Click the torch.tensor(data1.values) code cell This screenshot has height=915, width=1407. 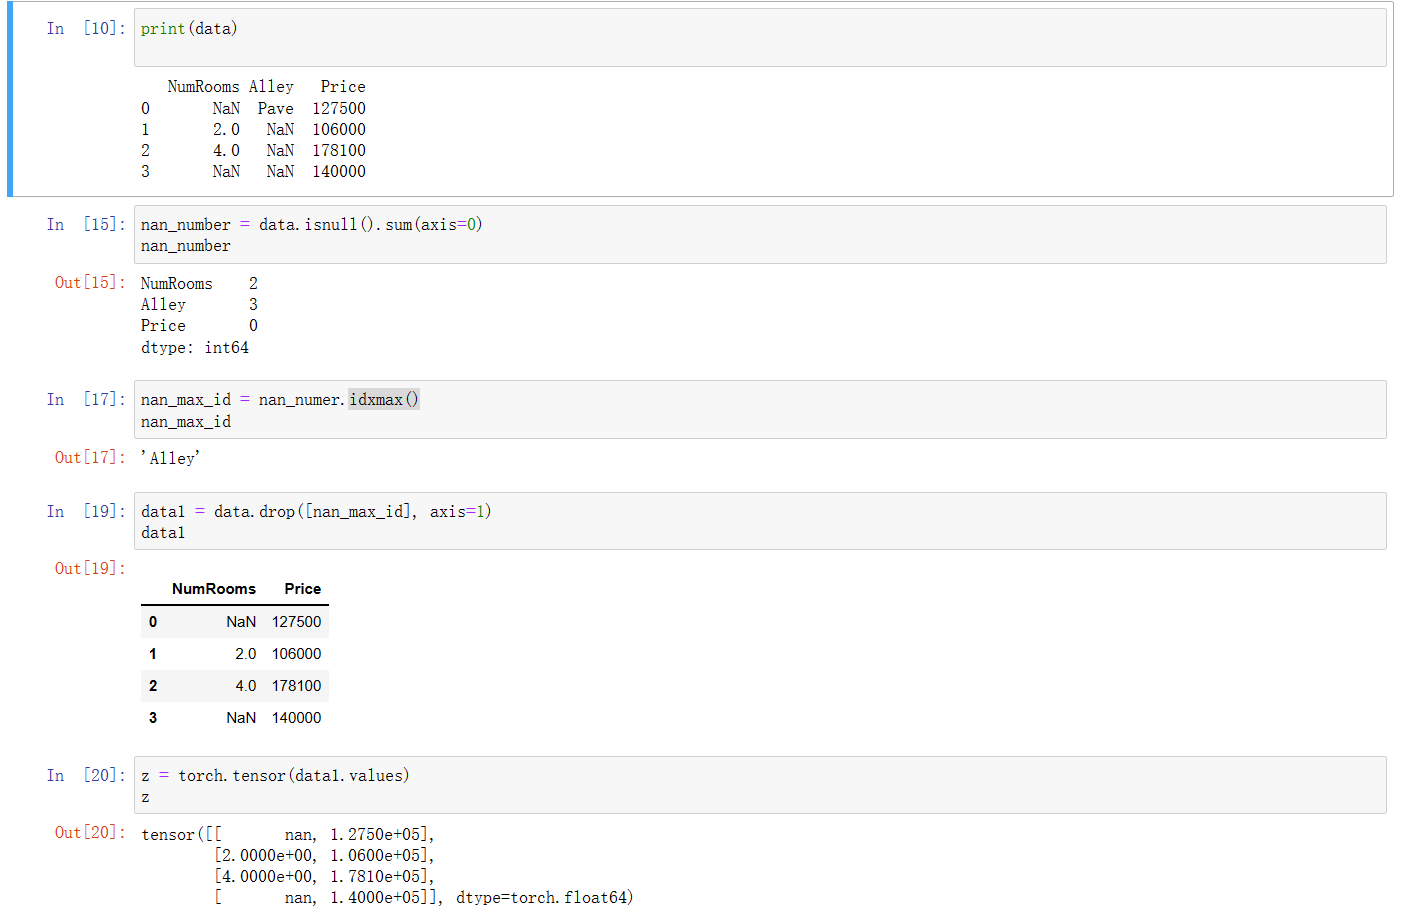point(760,785)
